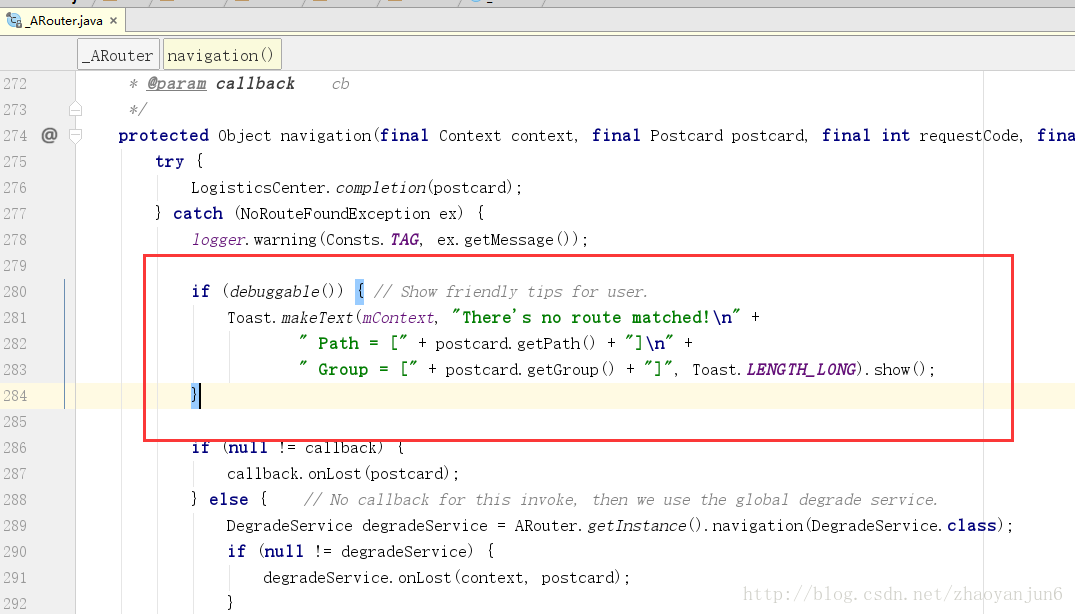The width and height of the screenshot is (1075, 614).
Task: Click the makeText method on line 281
Action: 317,318
